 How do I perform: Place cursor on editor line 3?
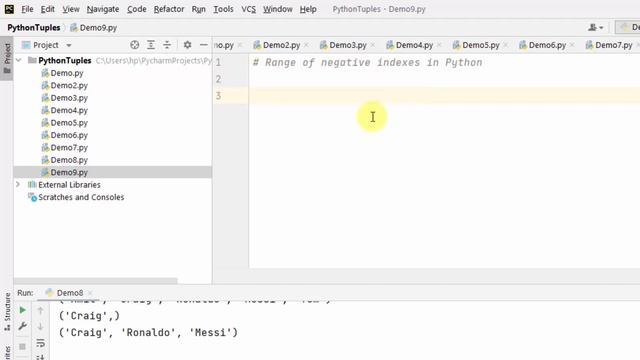(444, 96)
